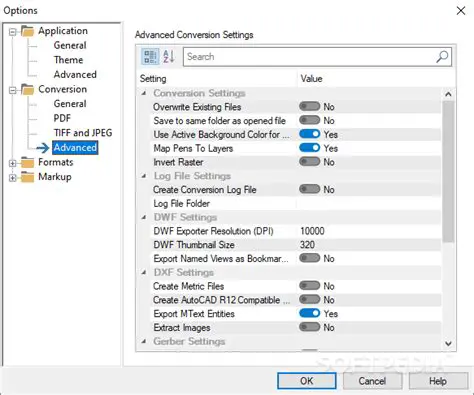Click the Setting column header

pyautogui.click(x=153, y=79)
